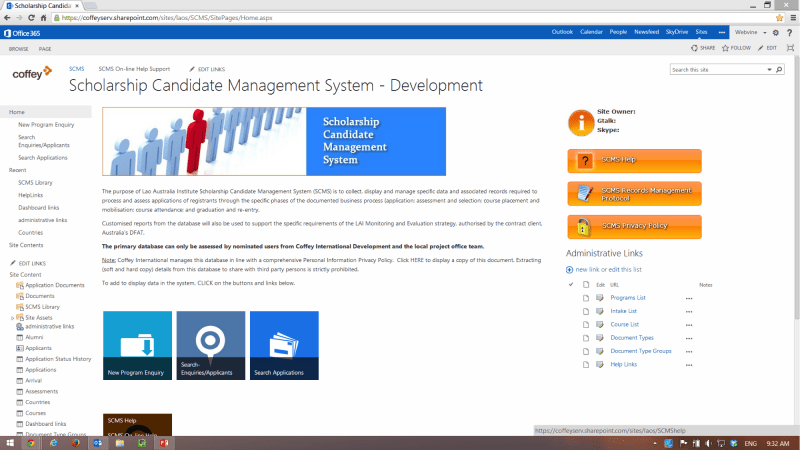Open Calendar in the Office bar
Screen dimensions: 800x450
591,32
